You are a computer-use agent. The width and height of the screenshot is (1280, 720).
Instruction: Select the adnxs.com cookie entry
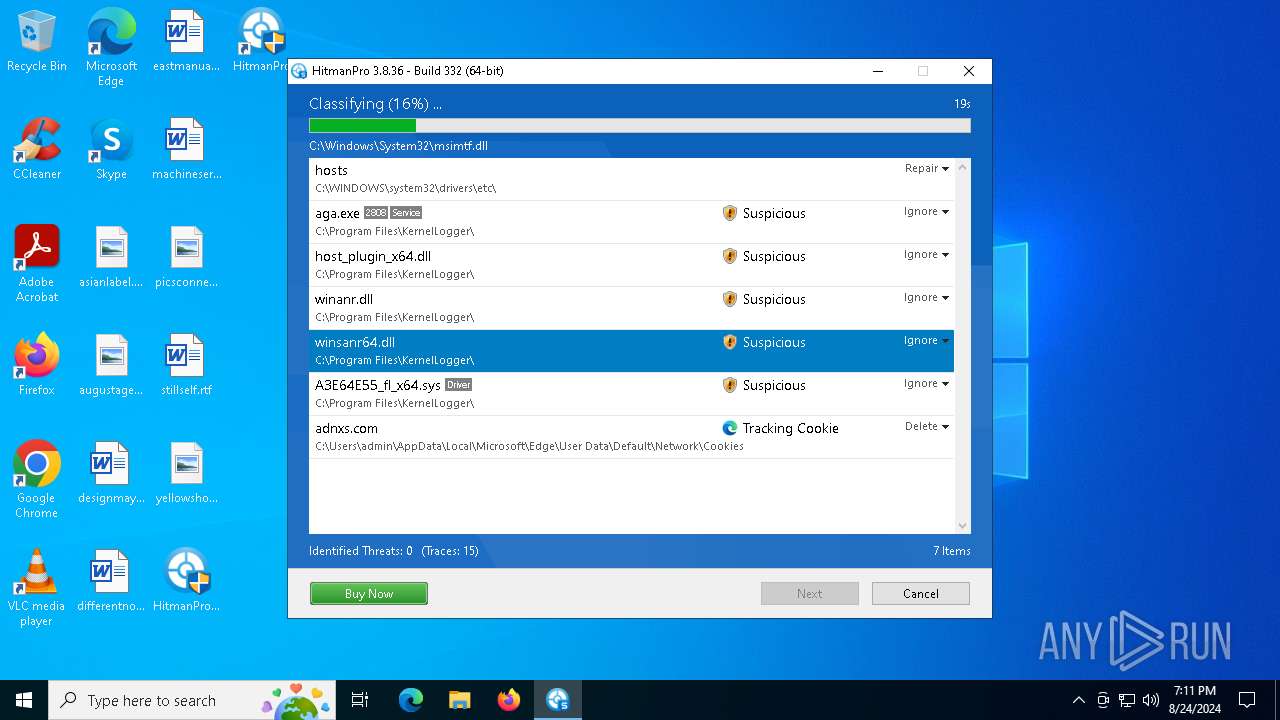coord(632,437)
